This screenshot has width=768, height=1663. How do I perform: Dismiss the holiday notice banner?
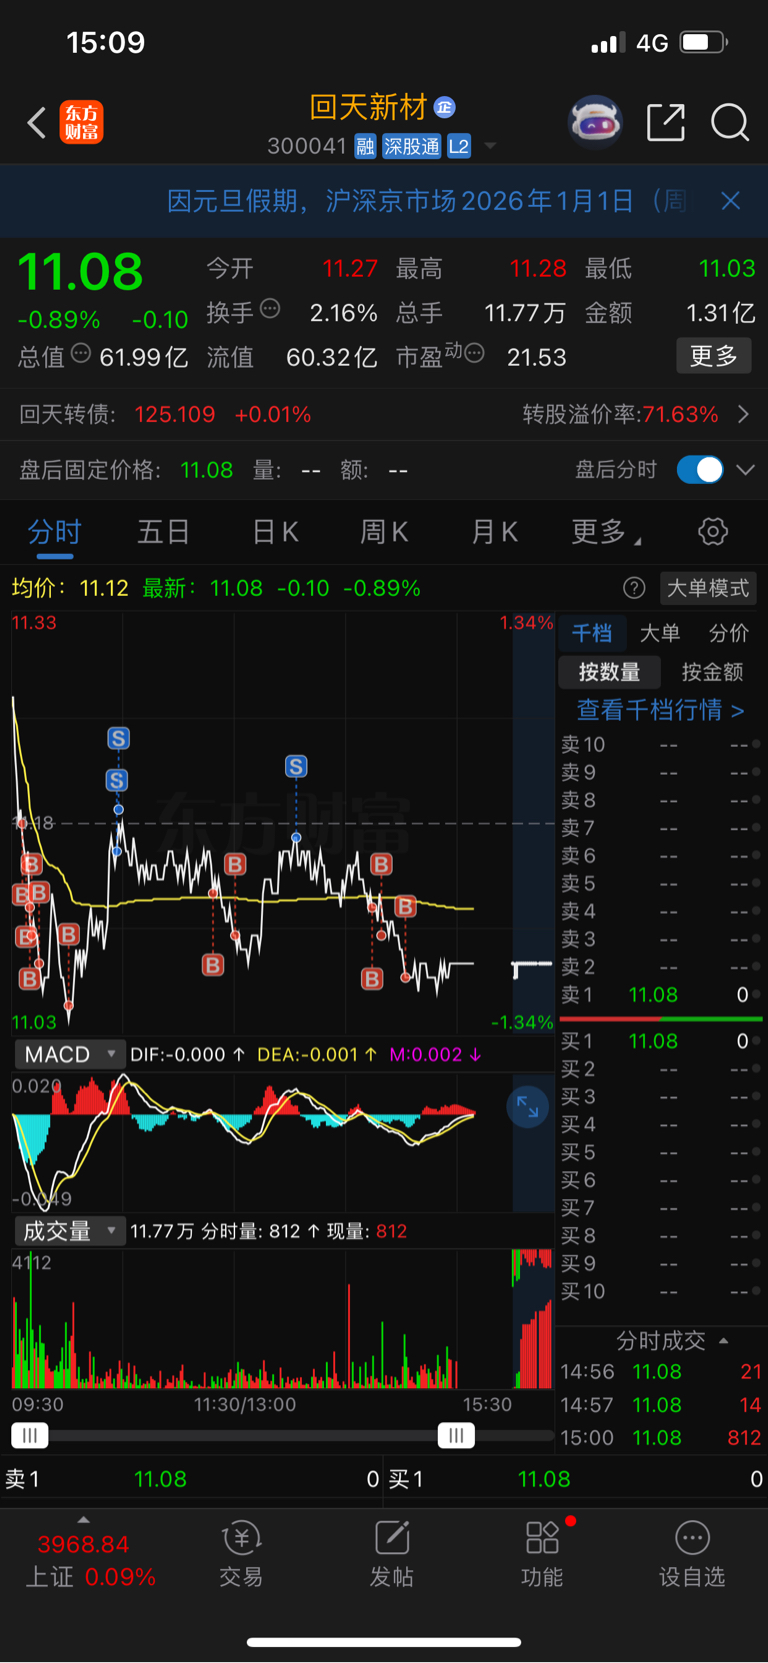[x=731, y=201]
